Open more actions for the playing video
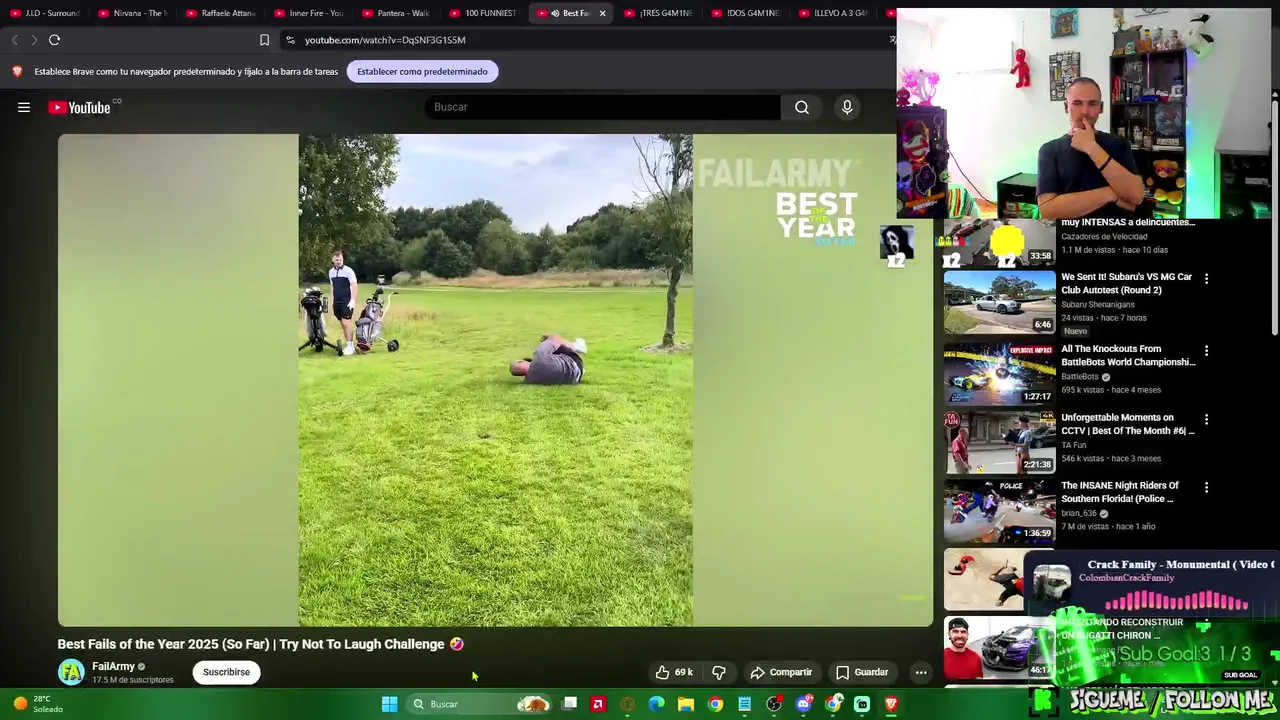The width and height of the screenshot is (1280, 720). click(x=921, y=672)
